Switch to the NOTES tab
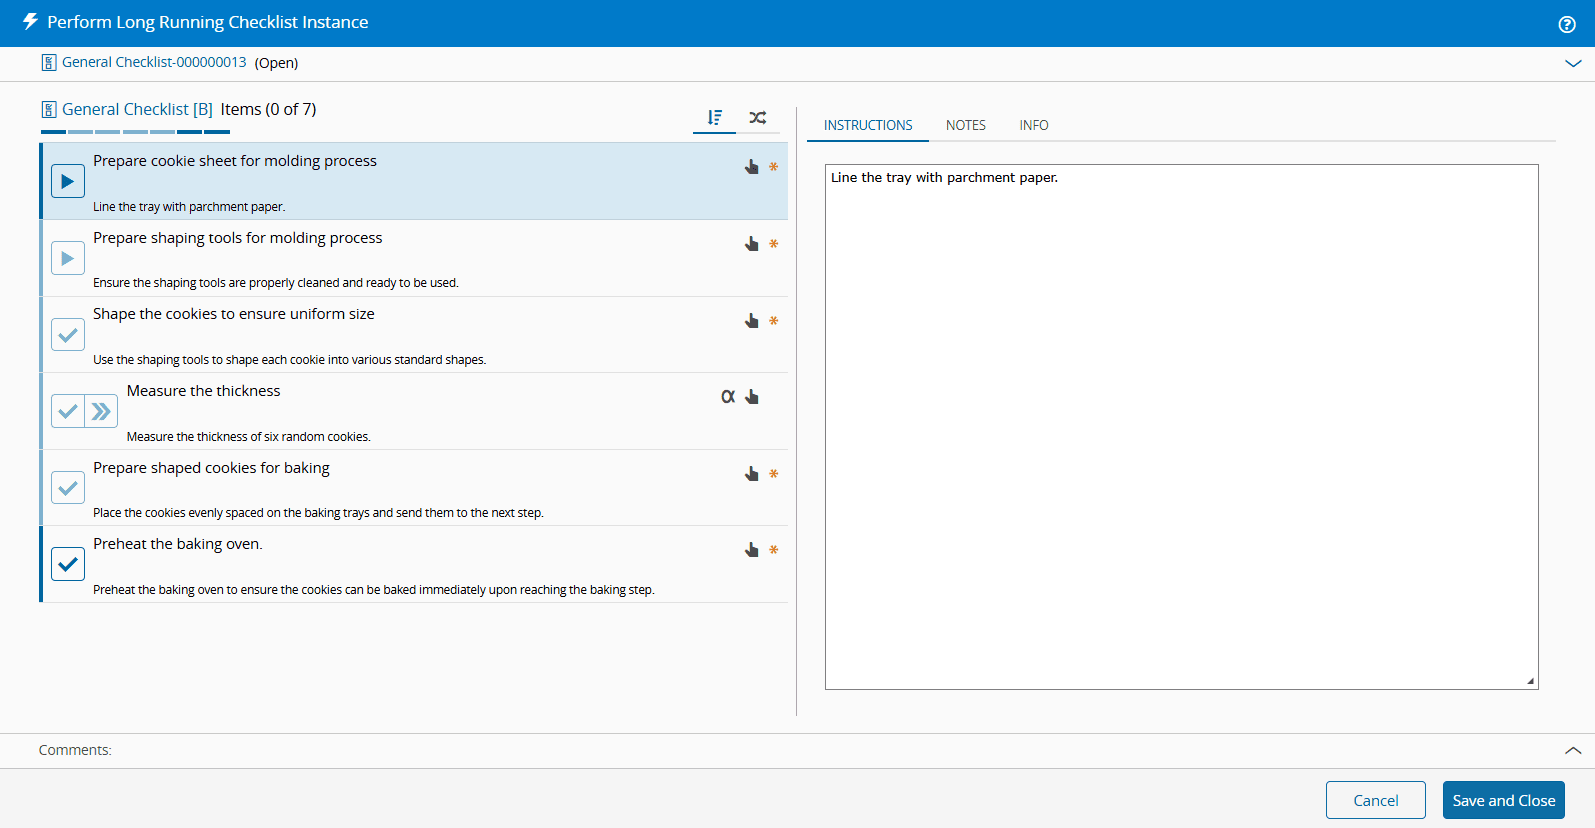Viewport: 1595px width, 828px height. point(965,125)
